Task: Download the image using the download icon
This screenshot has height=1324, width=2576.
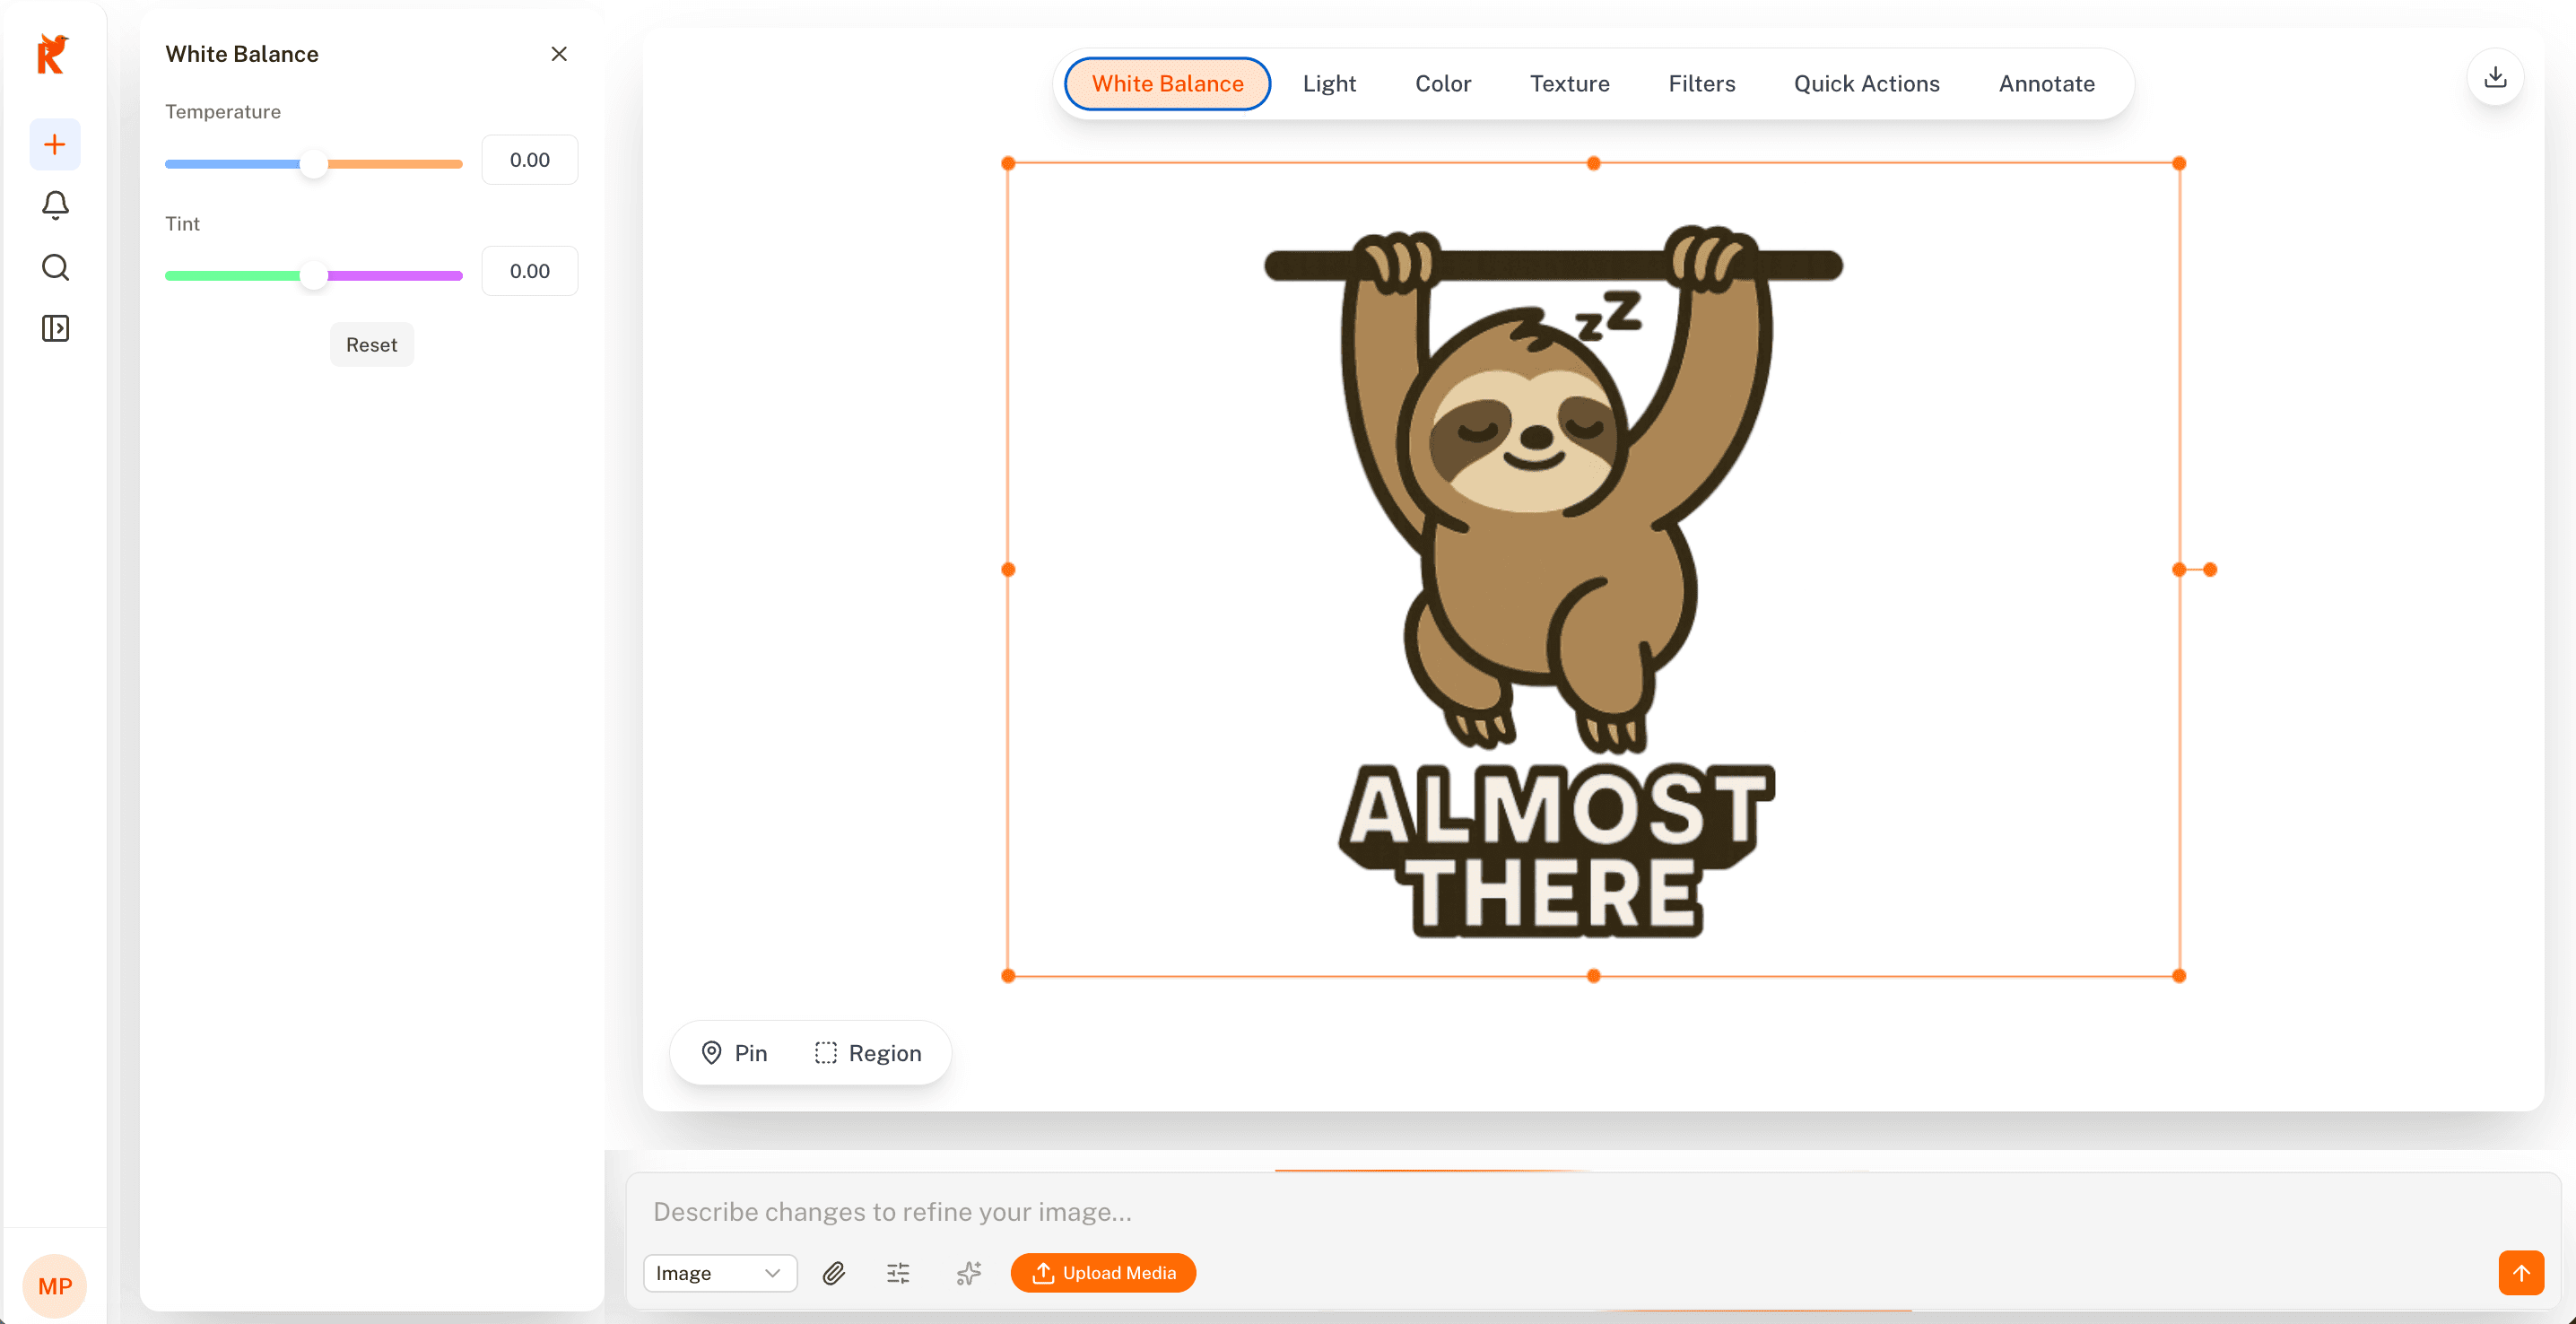Action: [x=2496, y=76]
